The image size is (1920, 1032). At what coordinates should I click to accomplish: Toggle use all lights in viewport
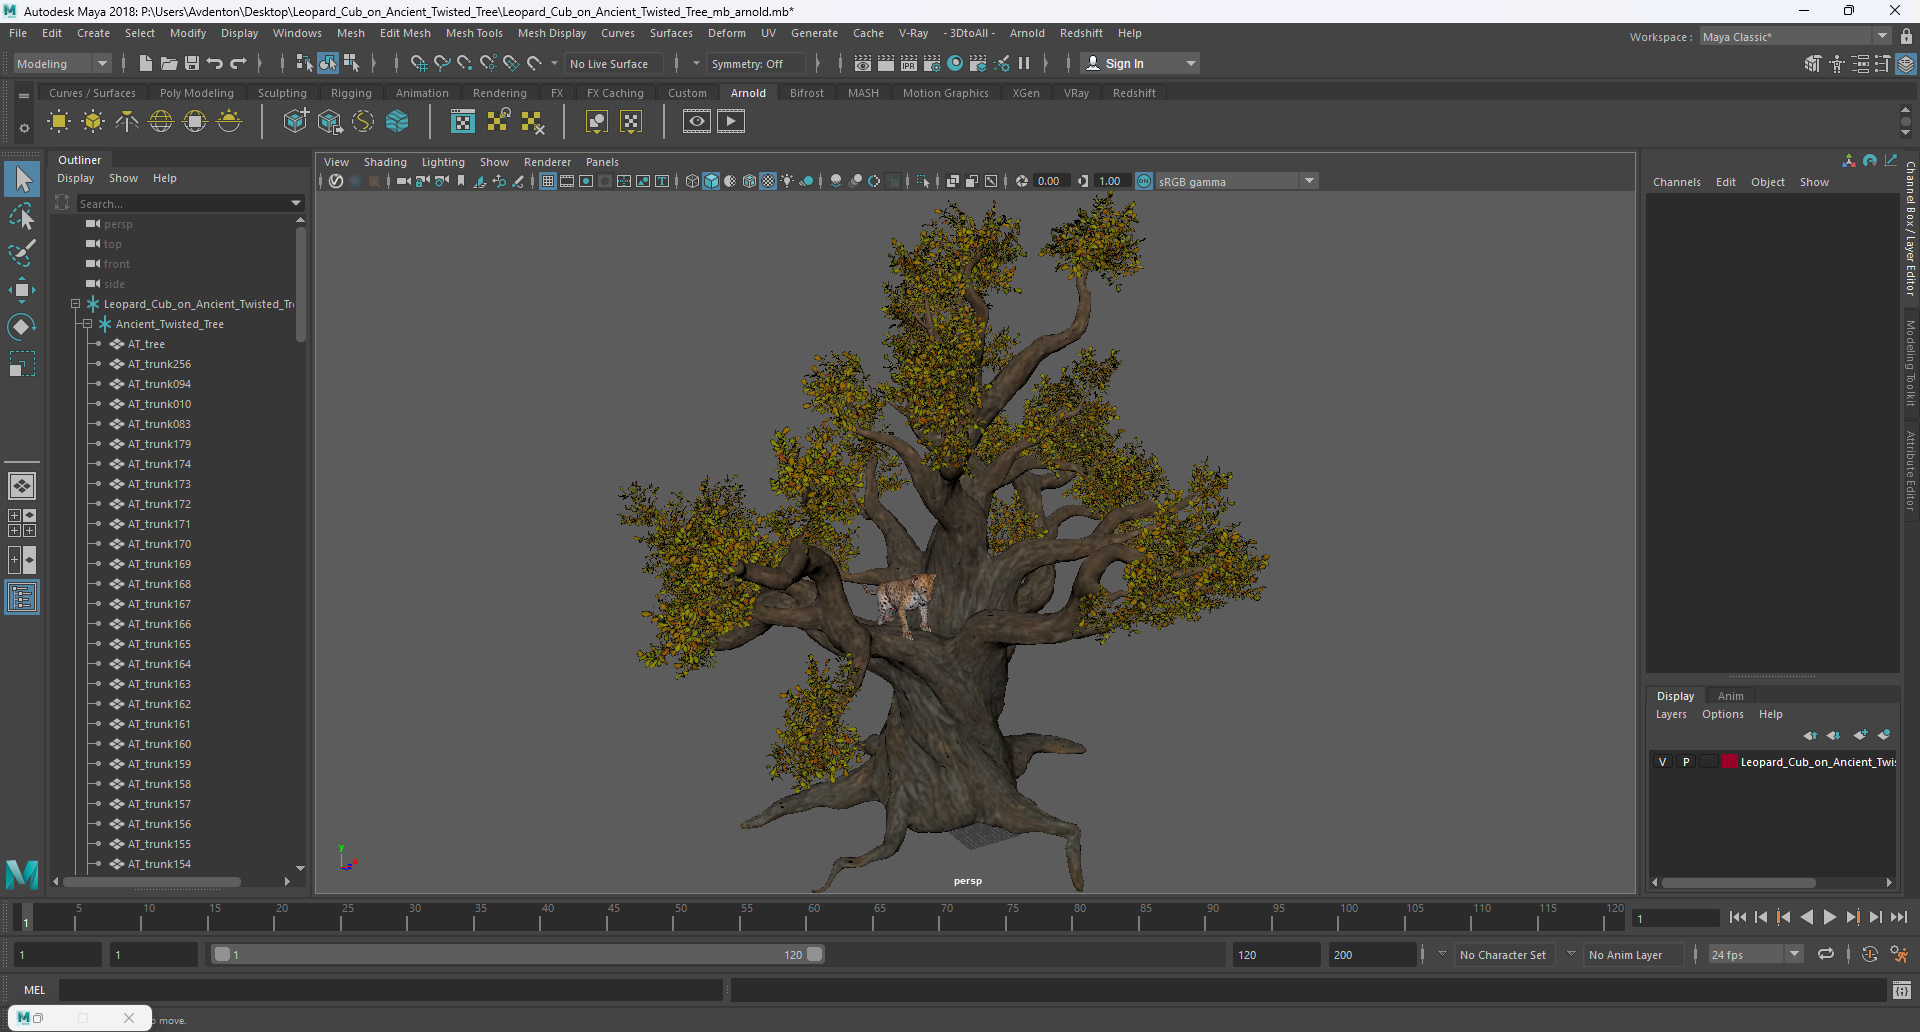787,181
